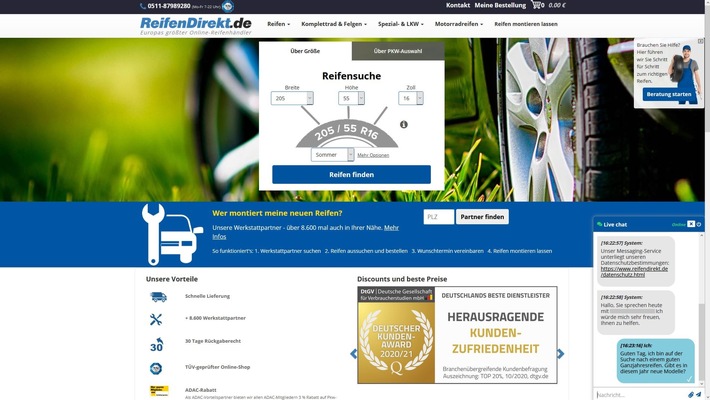Open Meine Bestellung
Image resolution: width=710 pixels, height=400 pixels.
[x=500, y=5]
